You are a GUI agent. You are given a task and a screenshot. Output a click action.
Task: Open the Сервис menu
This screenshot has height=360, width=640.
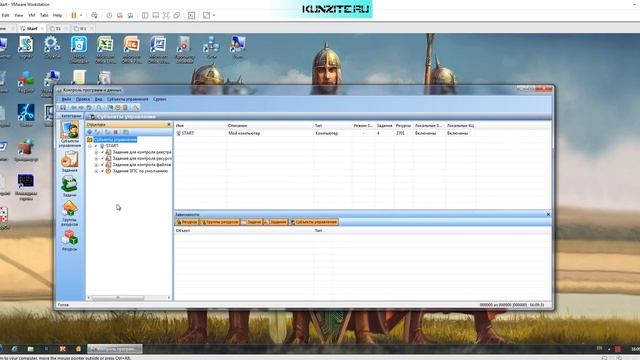tap(160, 99)
